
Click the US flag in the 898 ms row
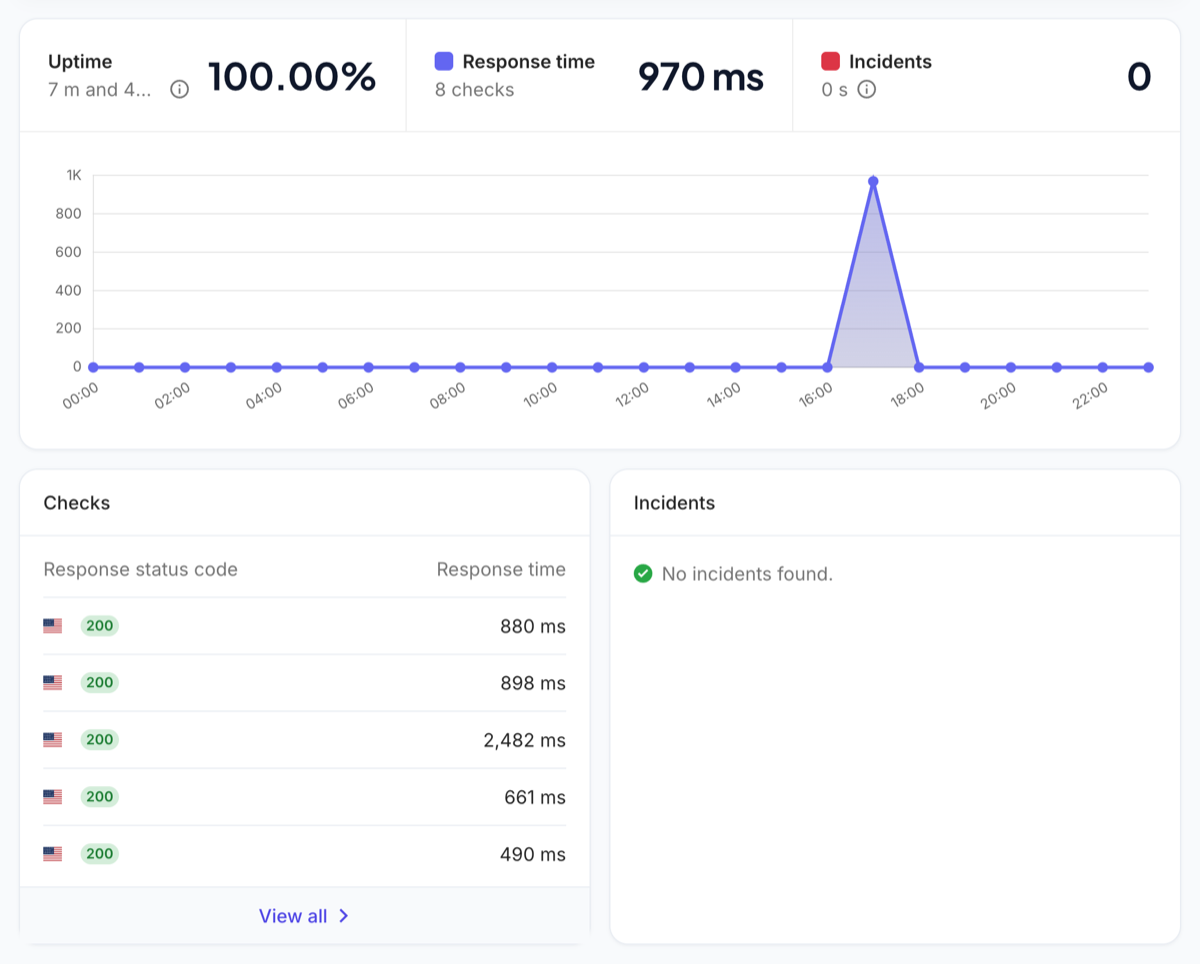[53, 683]
